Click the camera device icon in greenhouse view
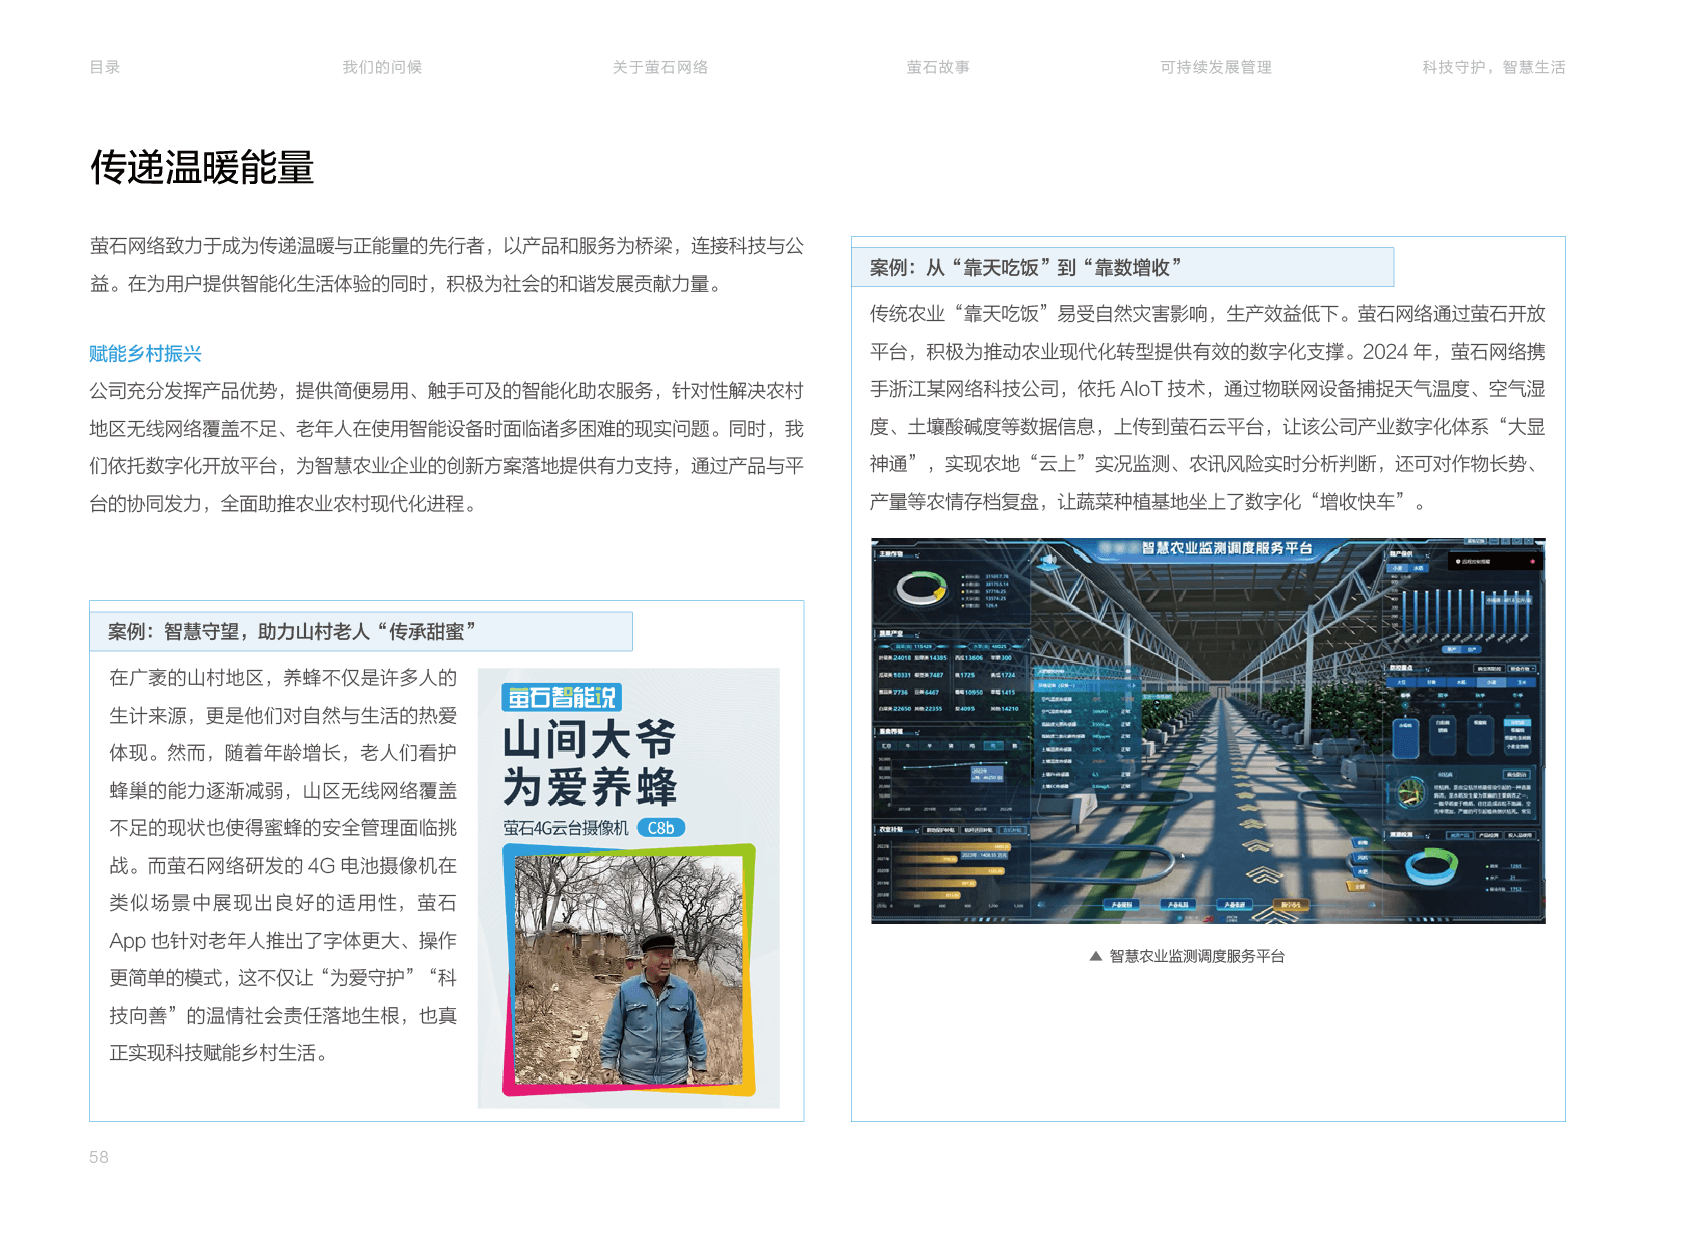The height and width of the screenshot is (1241, 1684). click(1047, 562)
